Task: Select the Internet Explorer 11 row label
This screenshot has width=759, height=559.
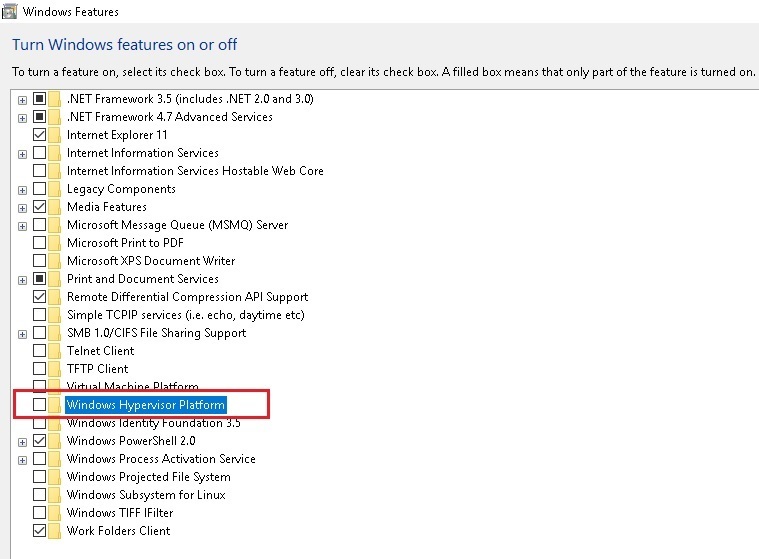Action: coord(117,135)
